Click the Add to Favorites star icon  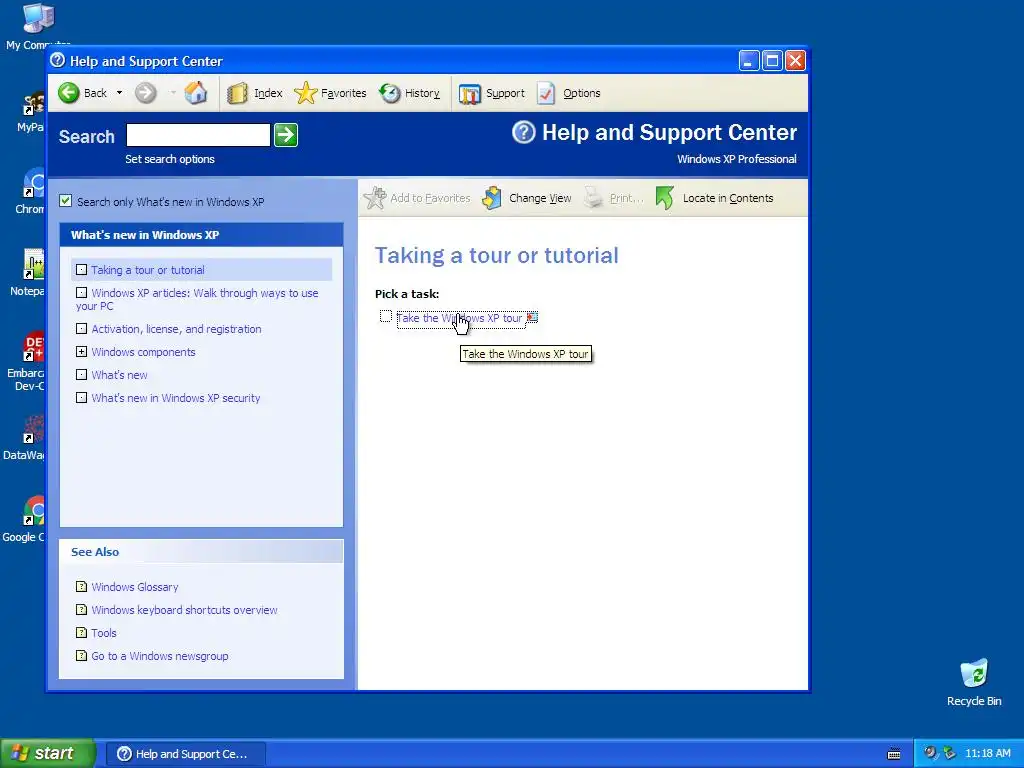[x=375, y=198]
